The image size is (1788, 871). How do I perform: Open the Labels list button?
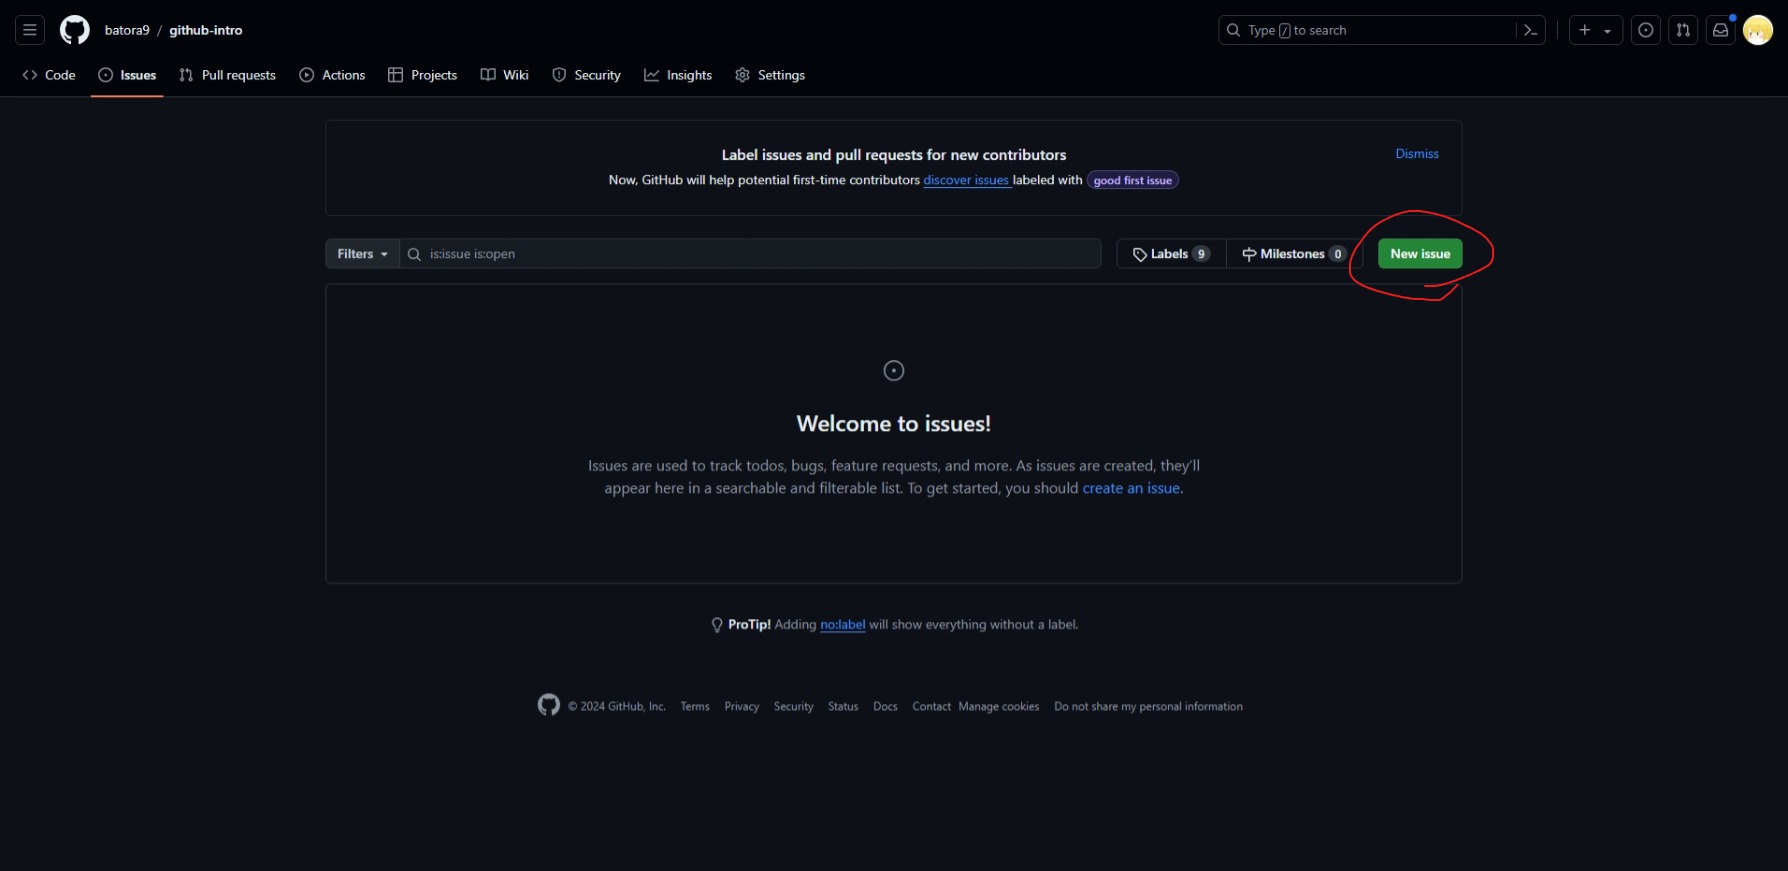[1171, 254]
